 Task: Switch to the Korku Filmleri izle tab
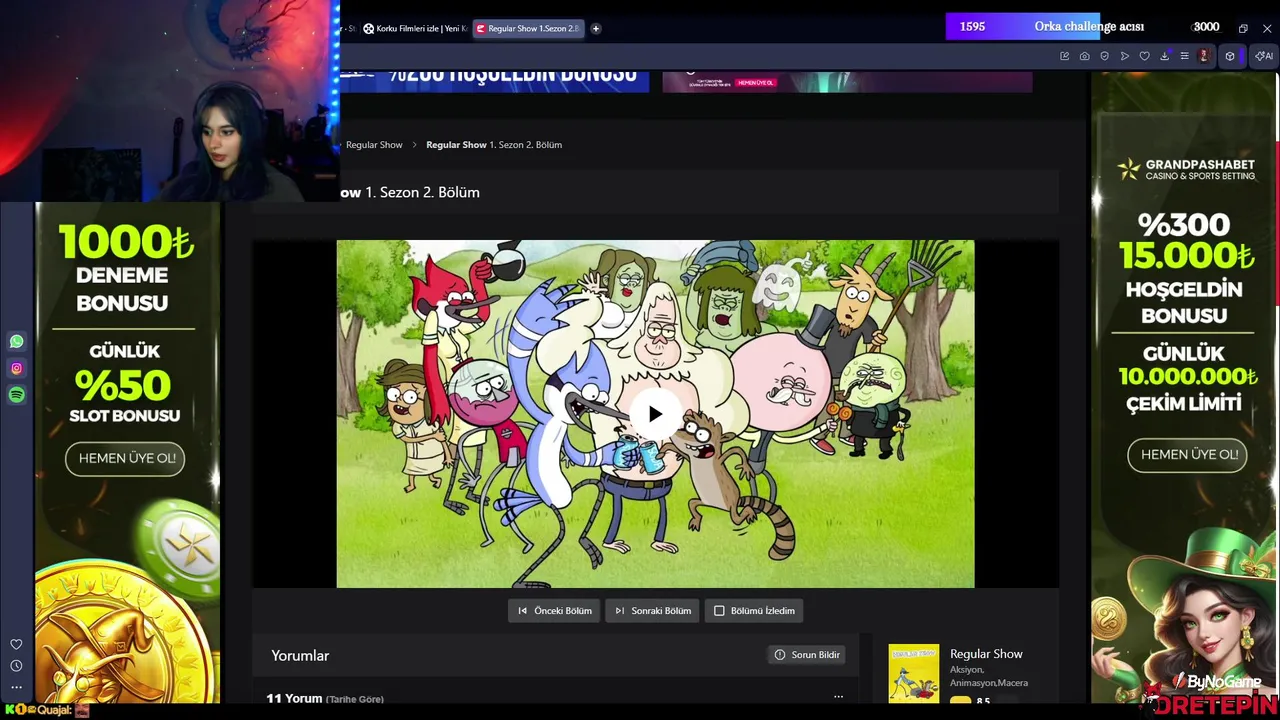[x=414, y=28]
